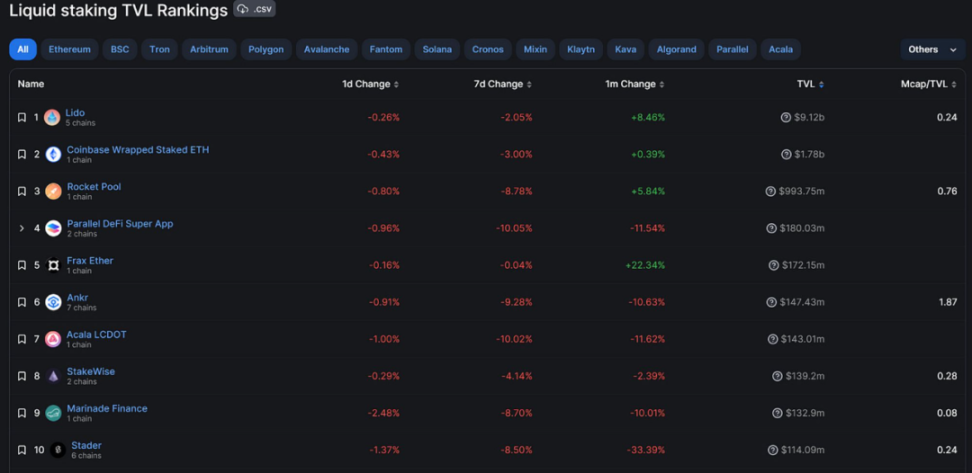Open TVL info icon next to $1.78b
Screen dimensions: 972x473
[785, 154]
